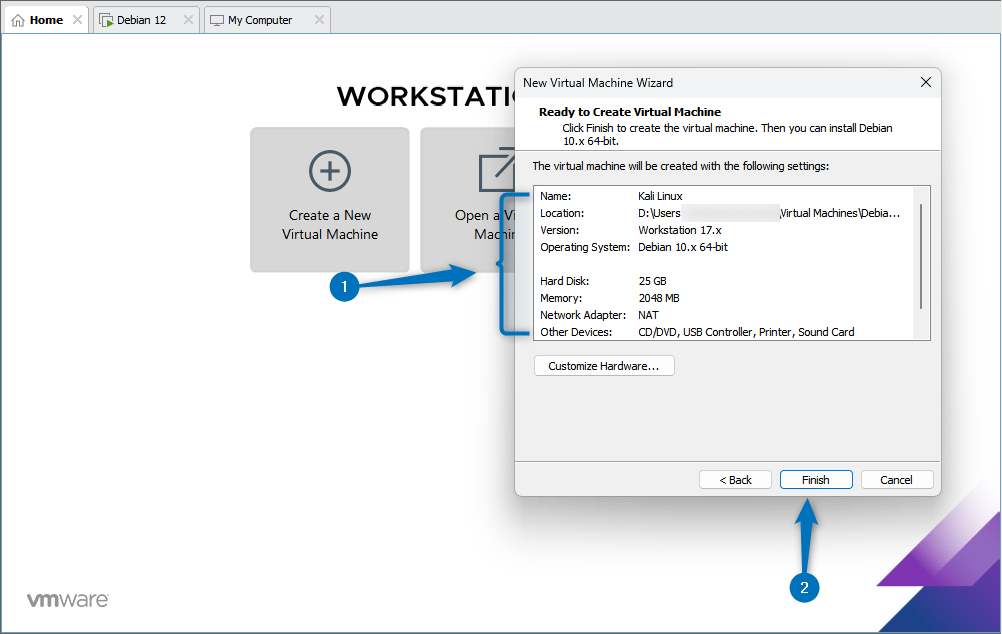Click the blue arrow marker labeled 2
Screen dimensions: 1002x634
point(805,589)
